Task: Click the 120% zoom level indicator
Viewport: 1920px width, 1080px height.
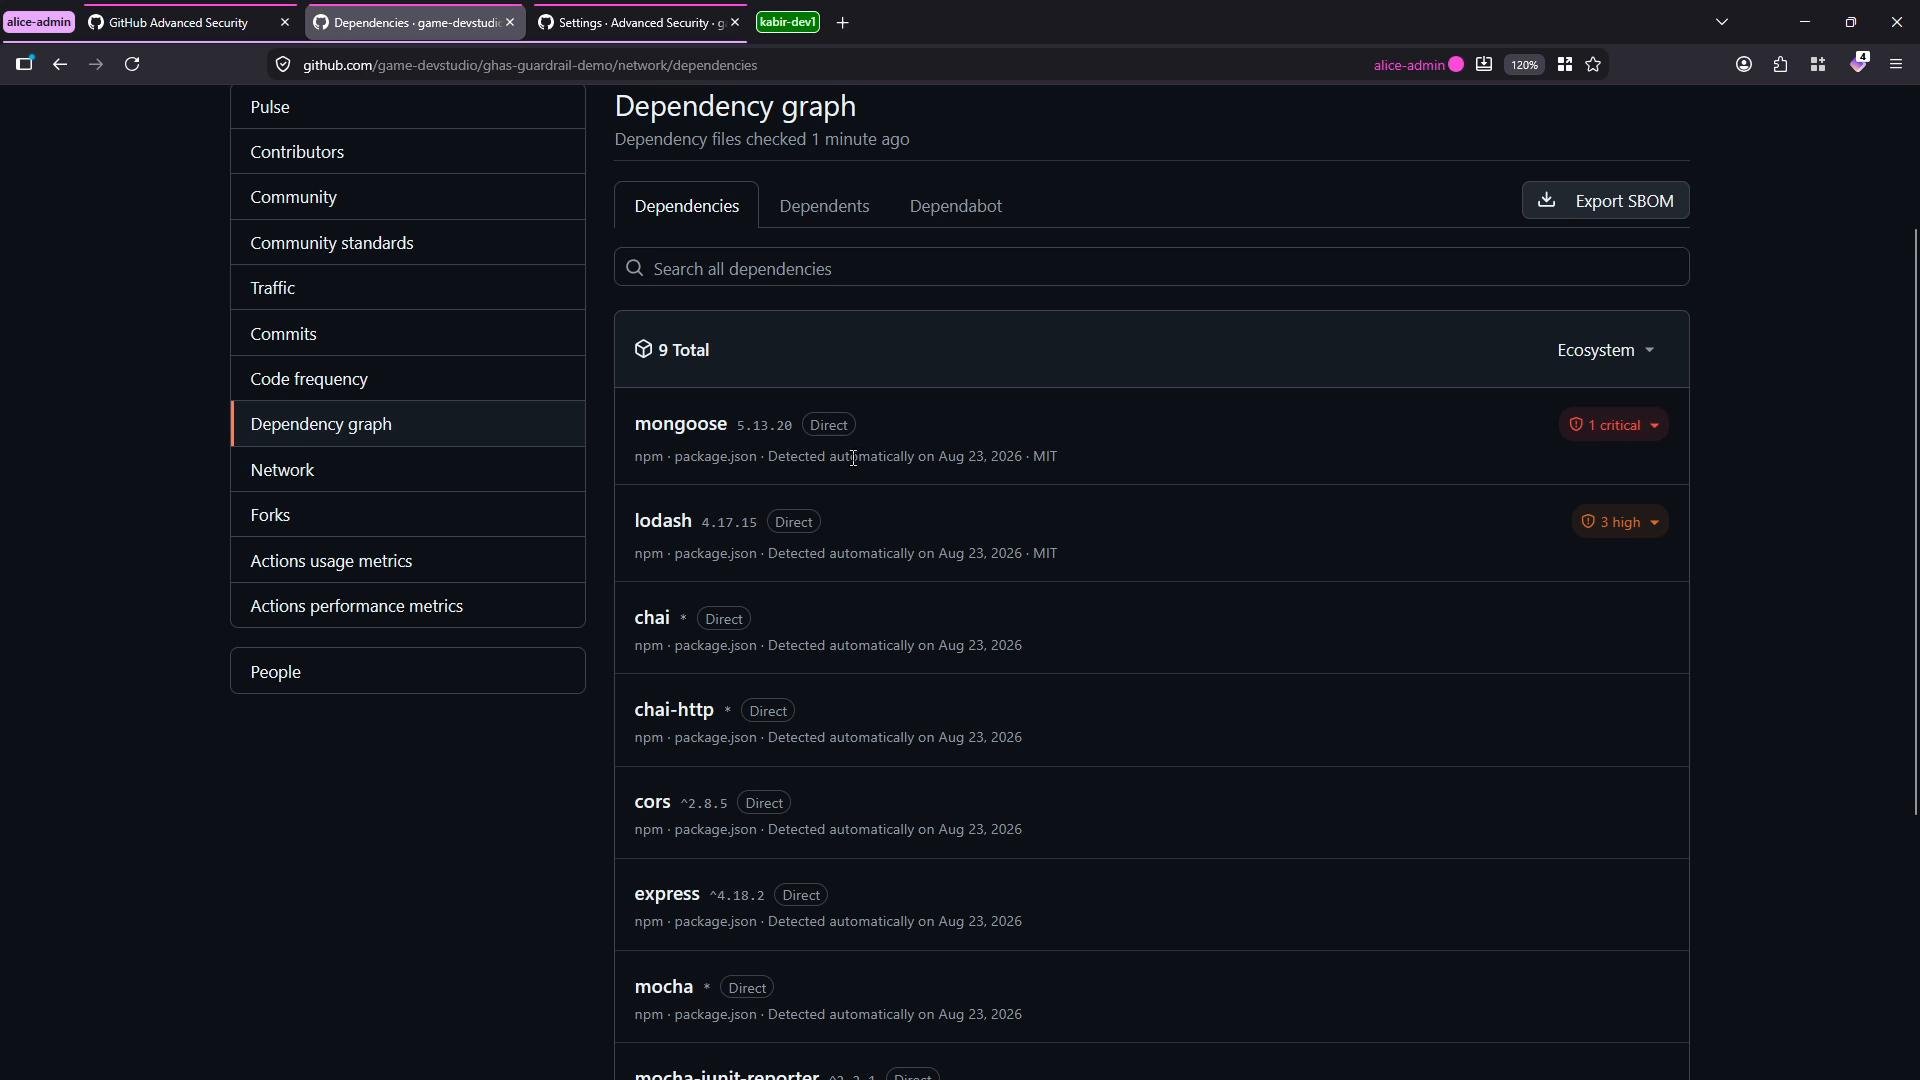Action: (x=1524, y=65)
